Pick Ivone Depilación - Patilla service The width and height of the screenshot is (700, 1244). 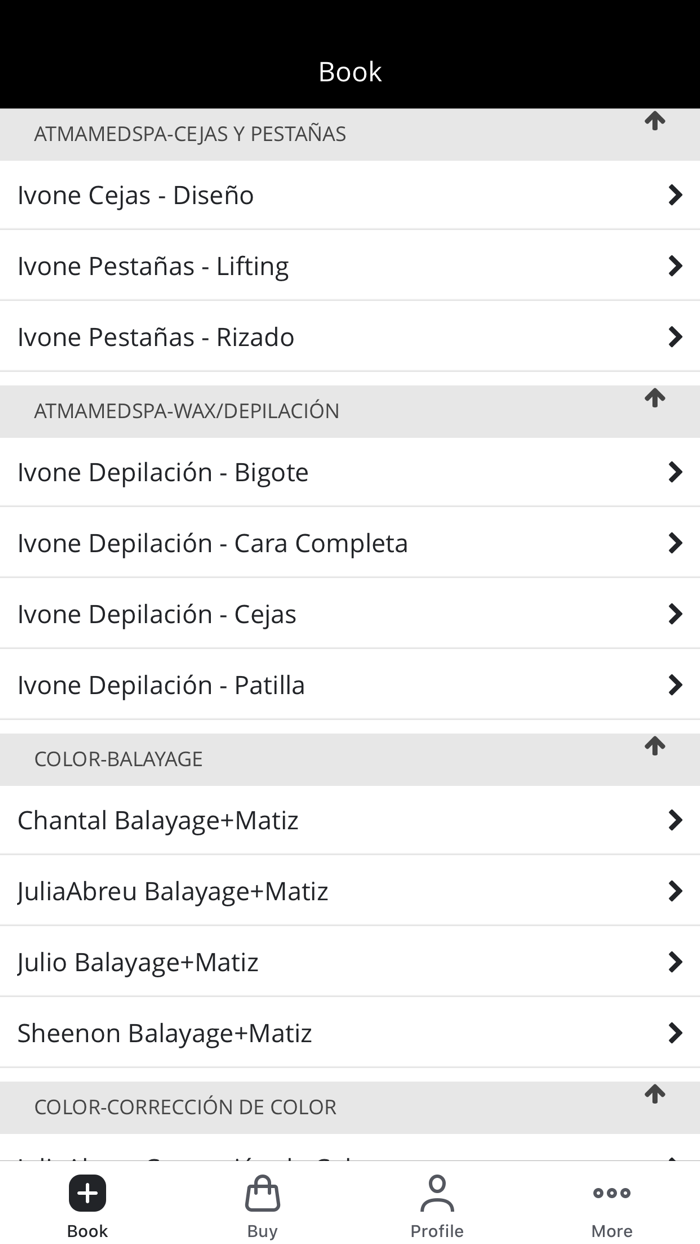(161, 685)
